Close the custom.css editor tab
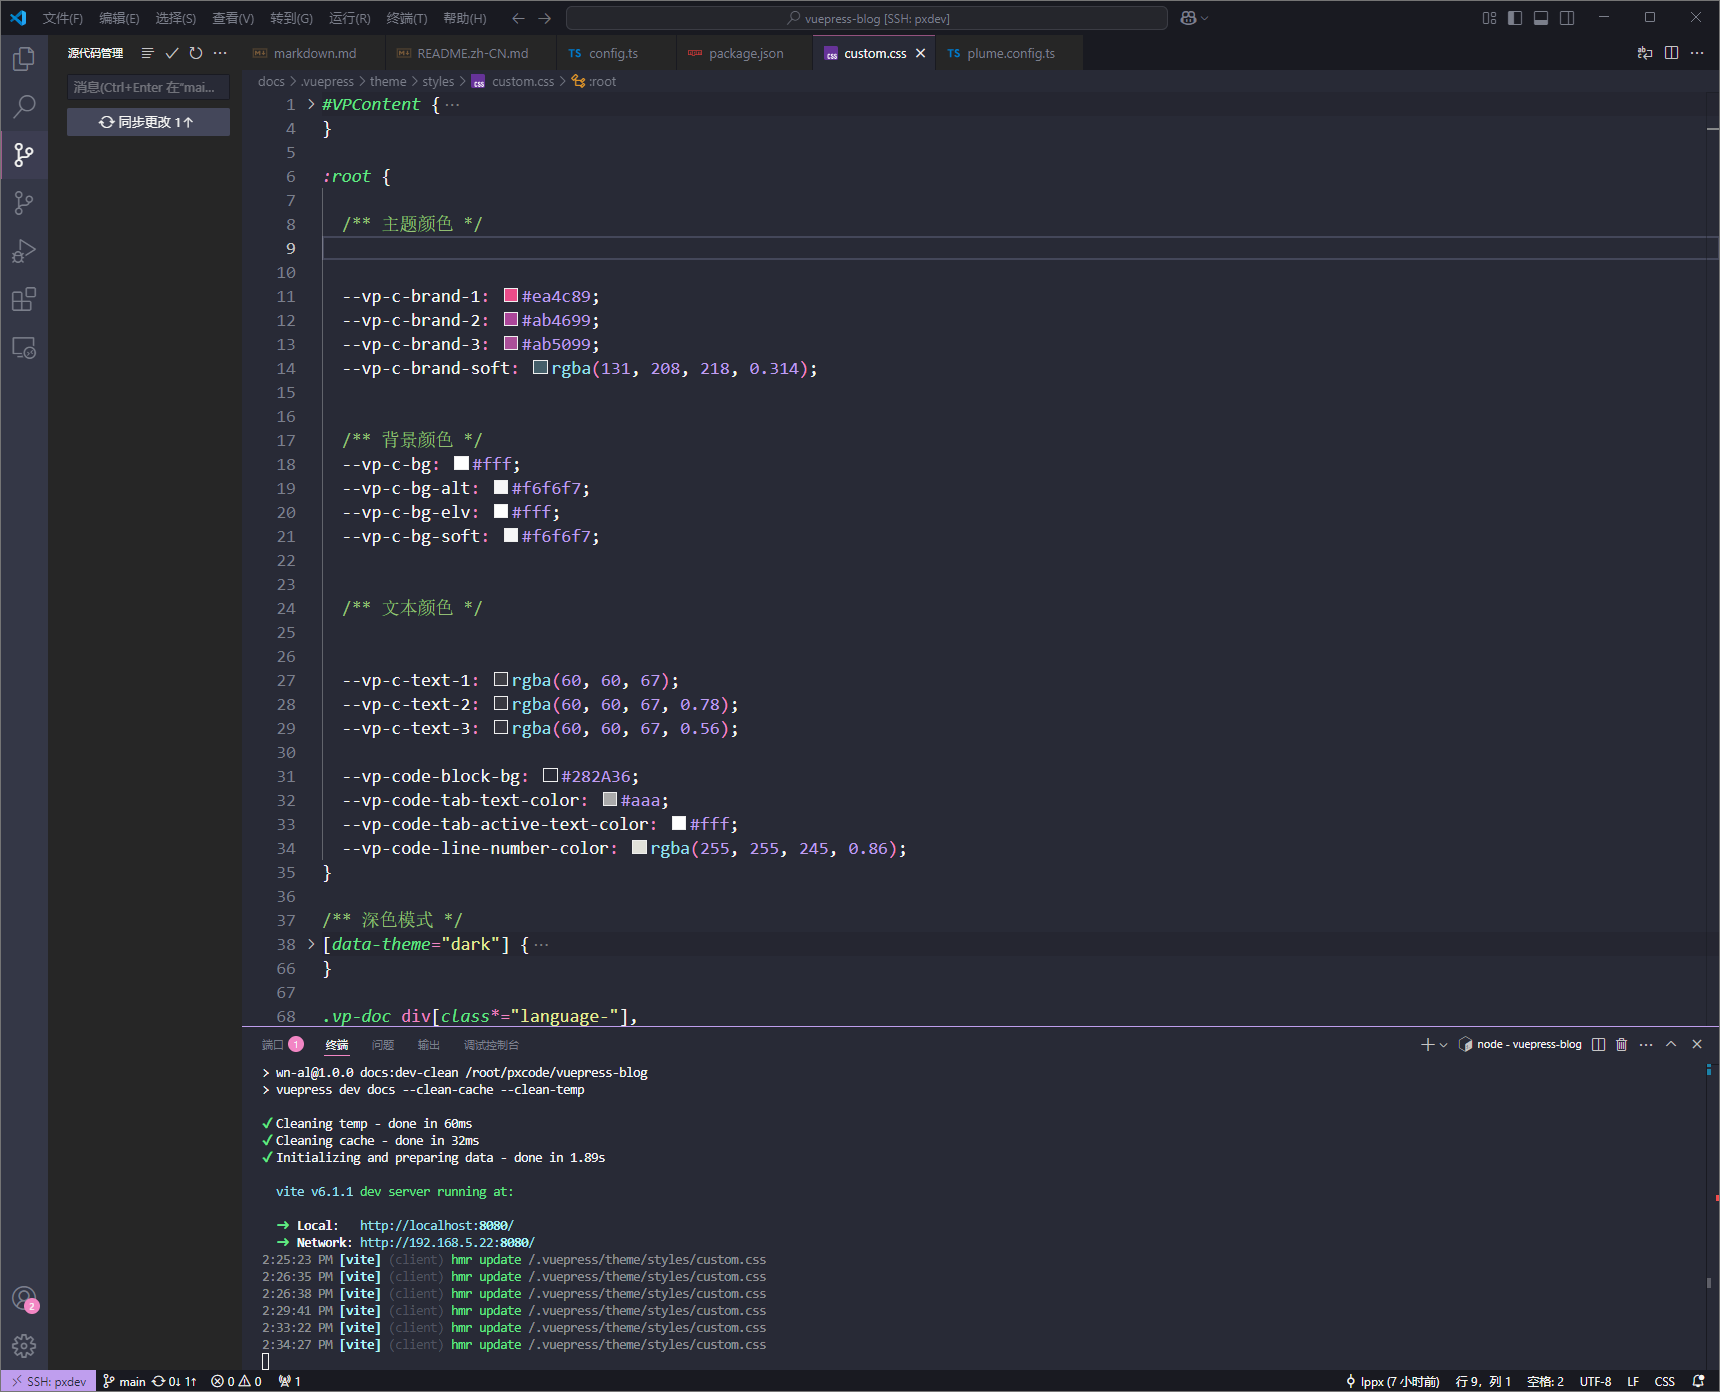Image resolution: width=1720 pixels, height=1392 pixels. (x=920, y=53)
